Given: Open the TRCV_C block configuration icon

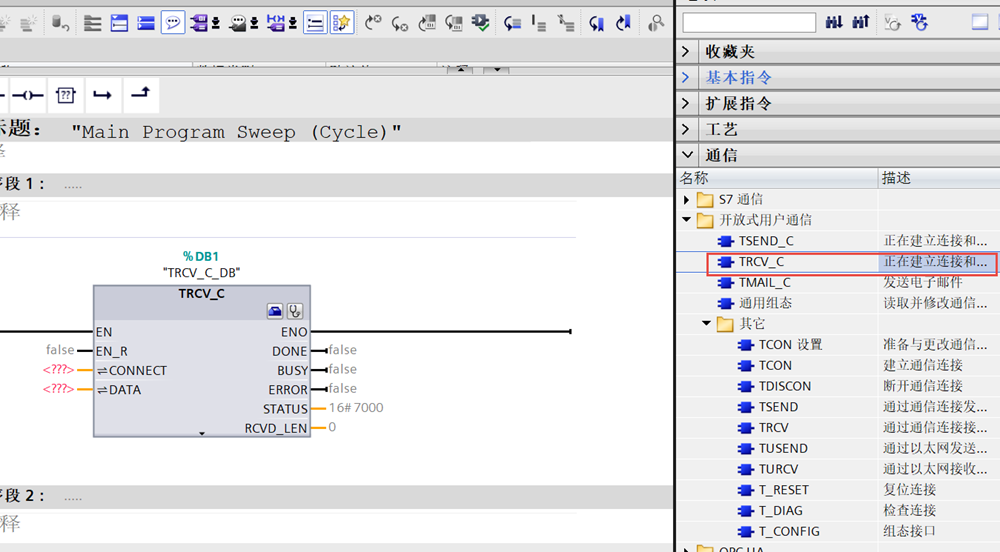Looking at the screenshot, I should 275,311.
